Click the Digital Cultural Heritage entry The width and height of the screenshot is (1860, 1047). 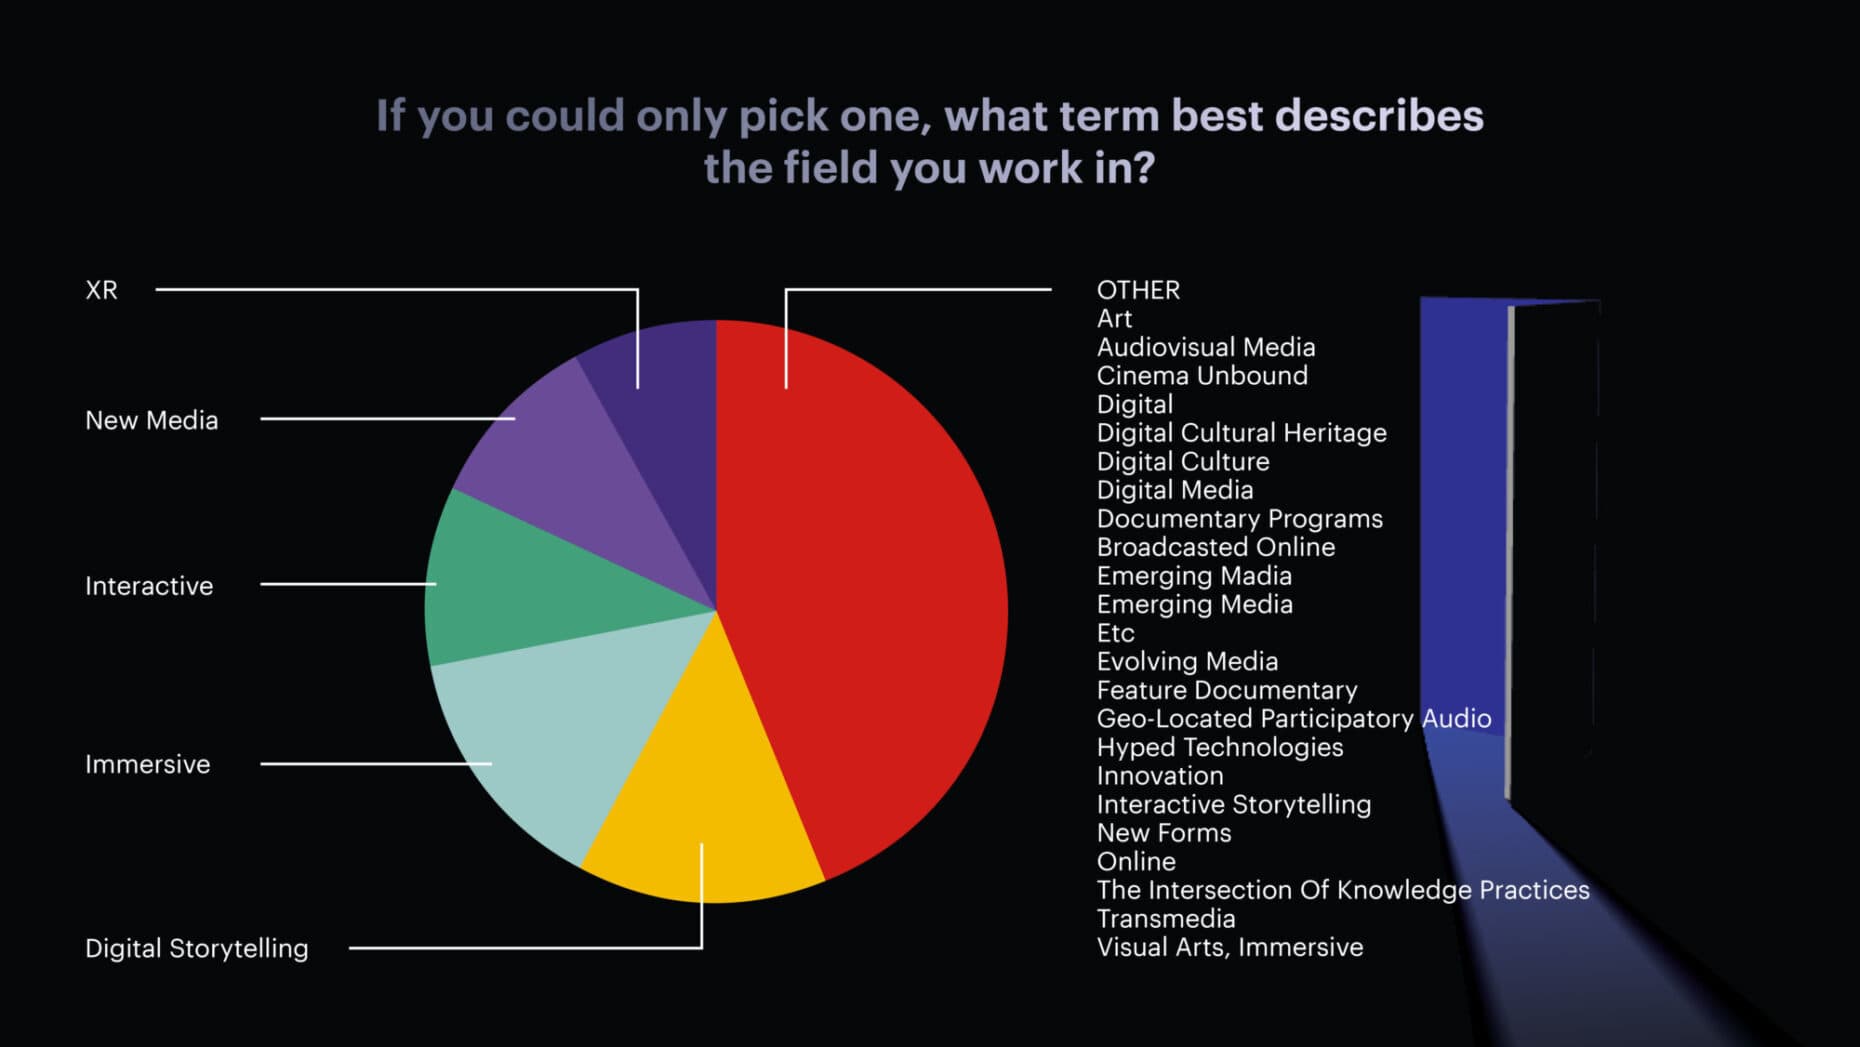[1241, 433]
